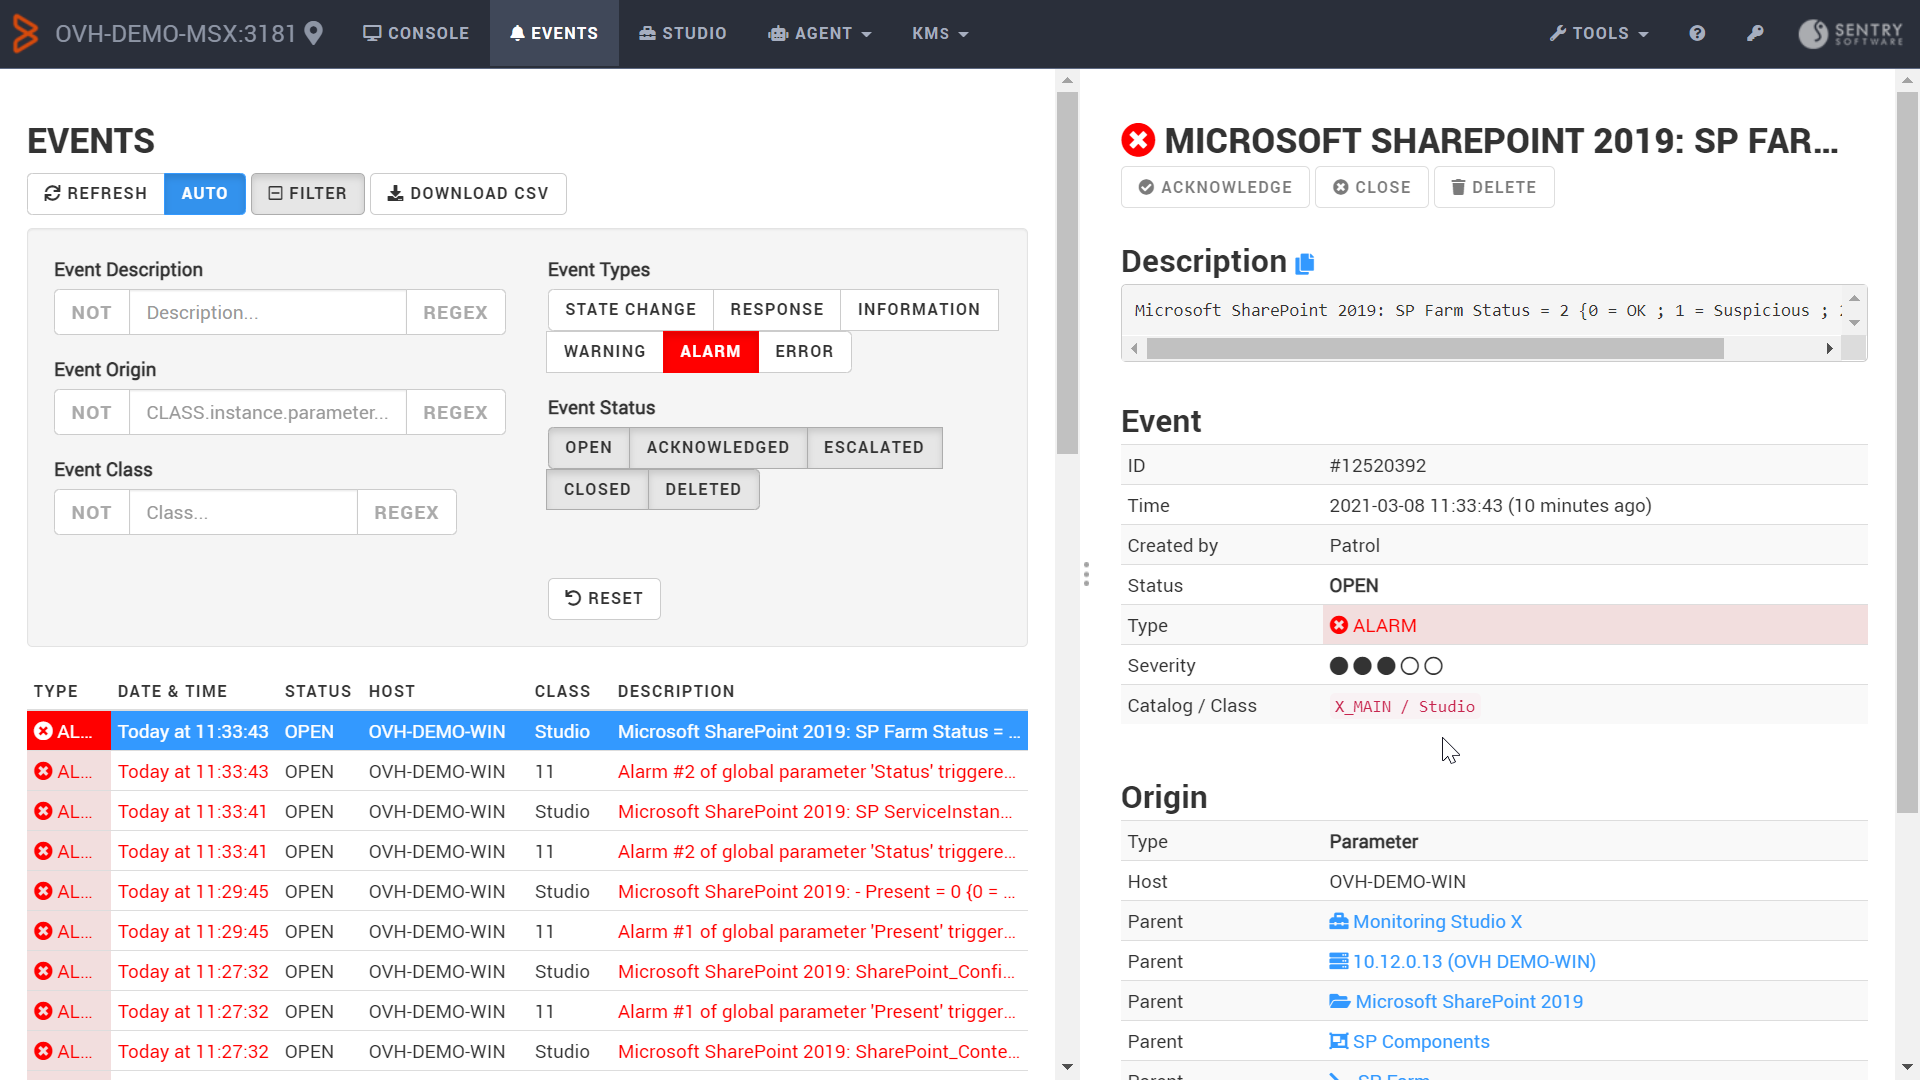
Task: Click the REFRESH button
Action: click(x=96, y=194)
